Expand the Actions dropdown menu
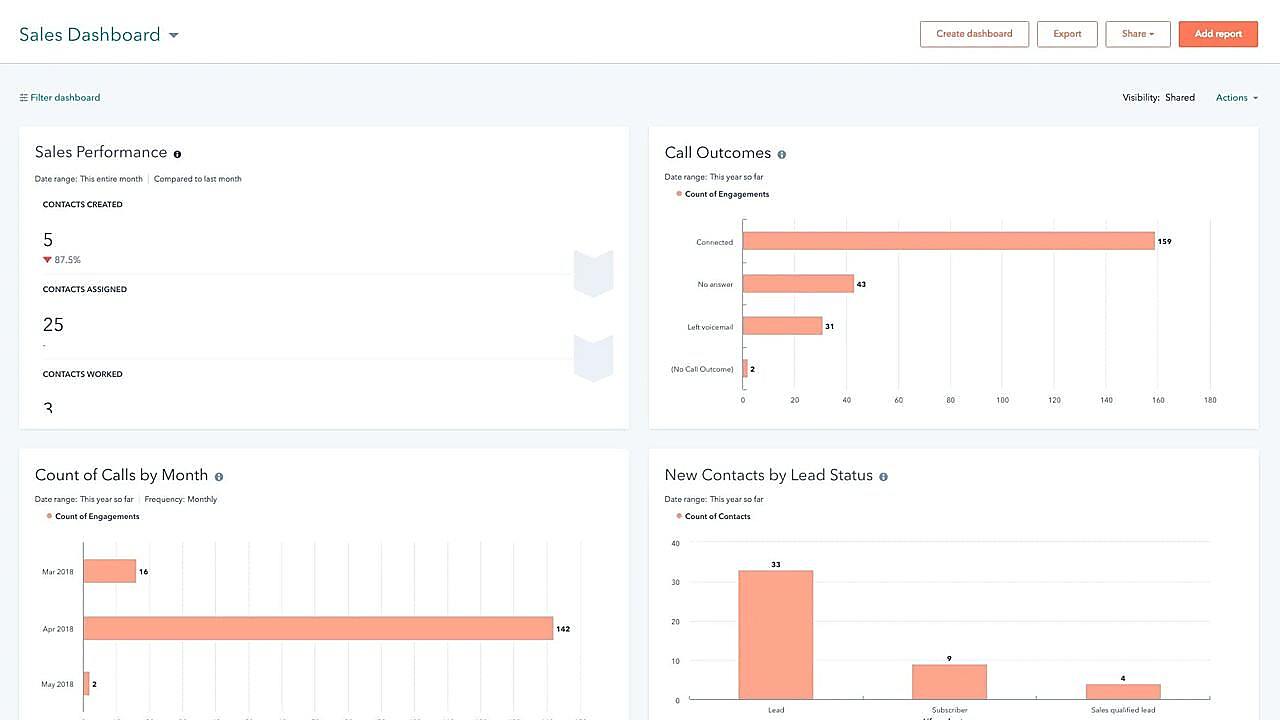This screenshot has height=720, width=1280. [x=1237, y=98]
